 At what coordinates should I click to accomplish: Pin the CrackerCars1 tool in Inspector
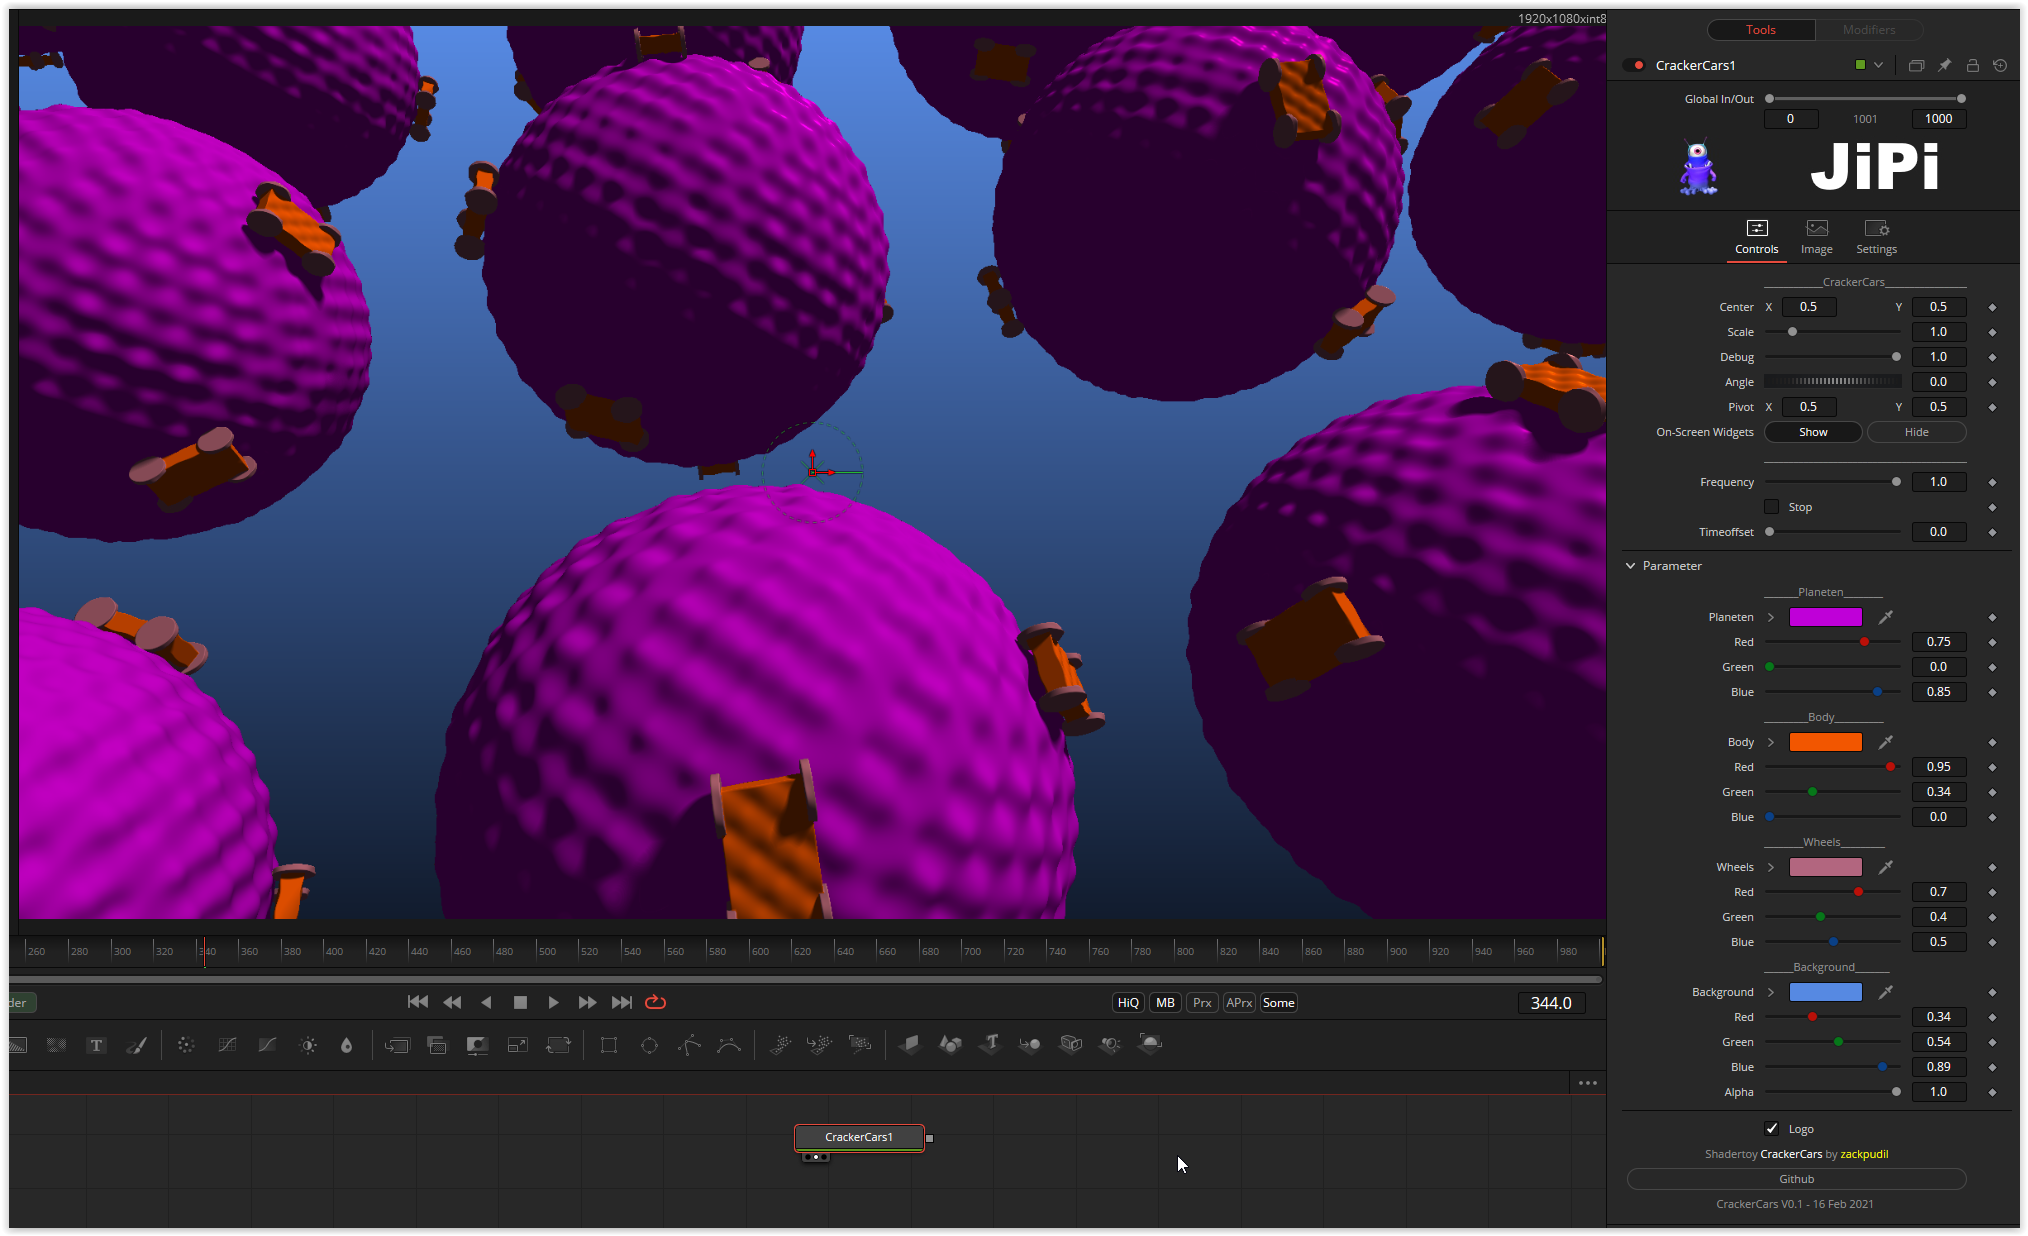point(1944,65)
